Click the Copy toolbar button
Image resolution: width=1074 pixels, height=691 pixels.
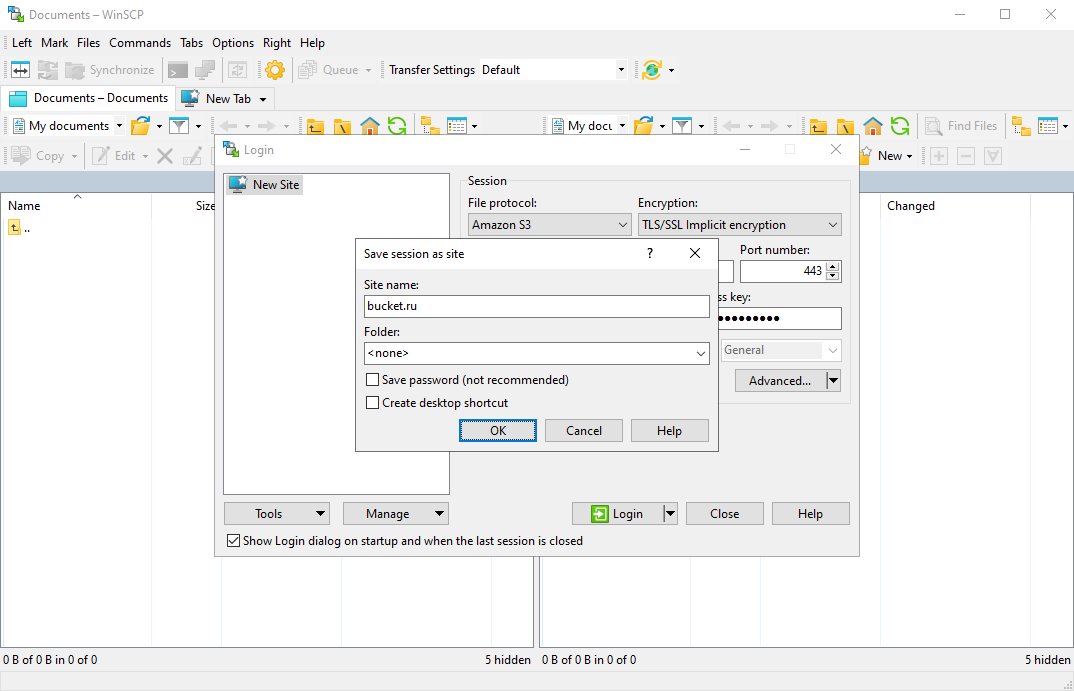44,156
